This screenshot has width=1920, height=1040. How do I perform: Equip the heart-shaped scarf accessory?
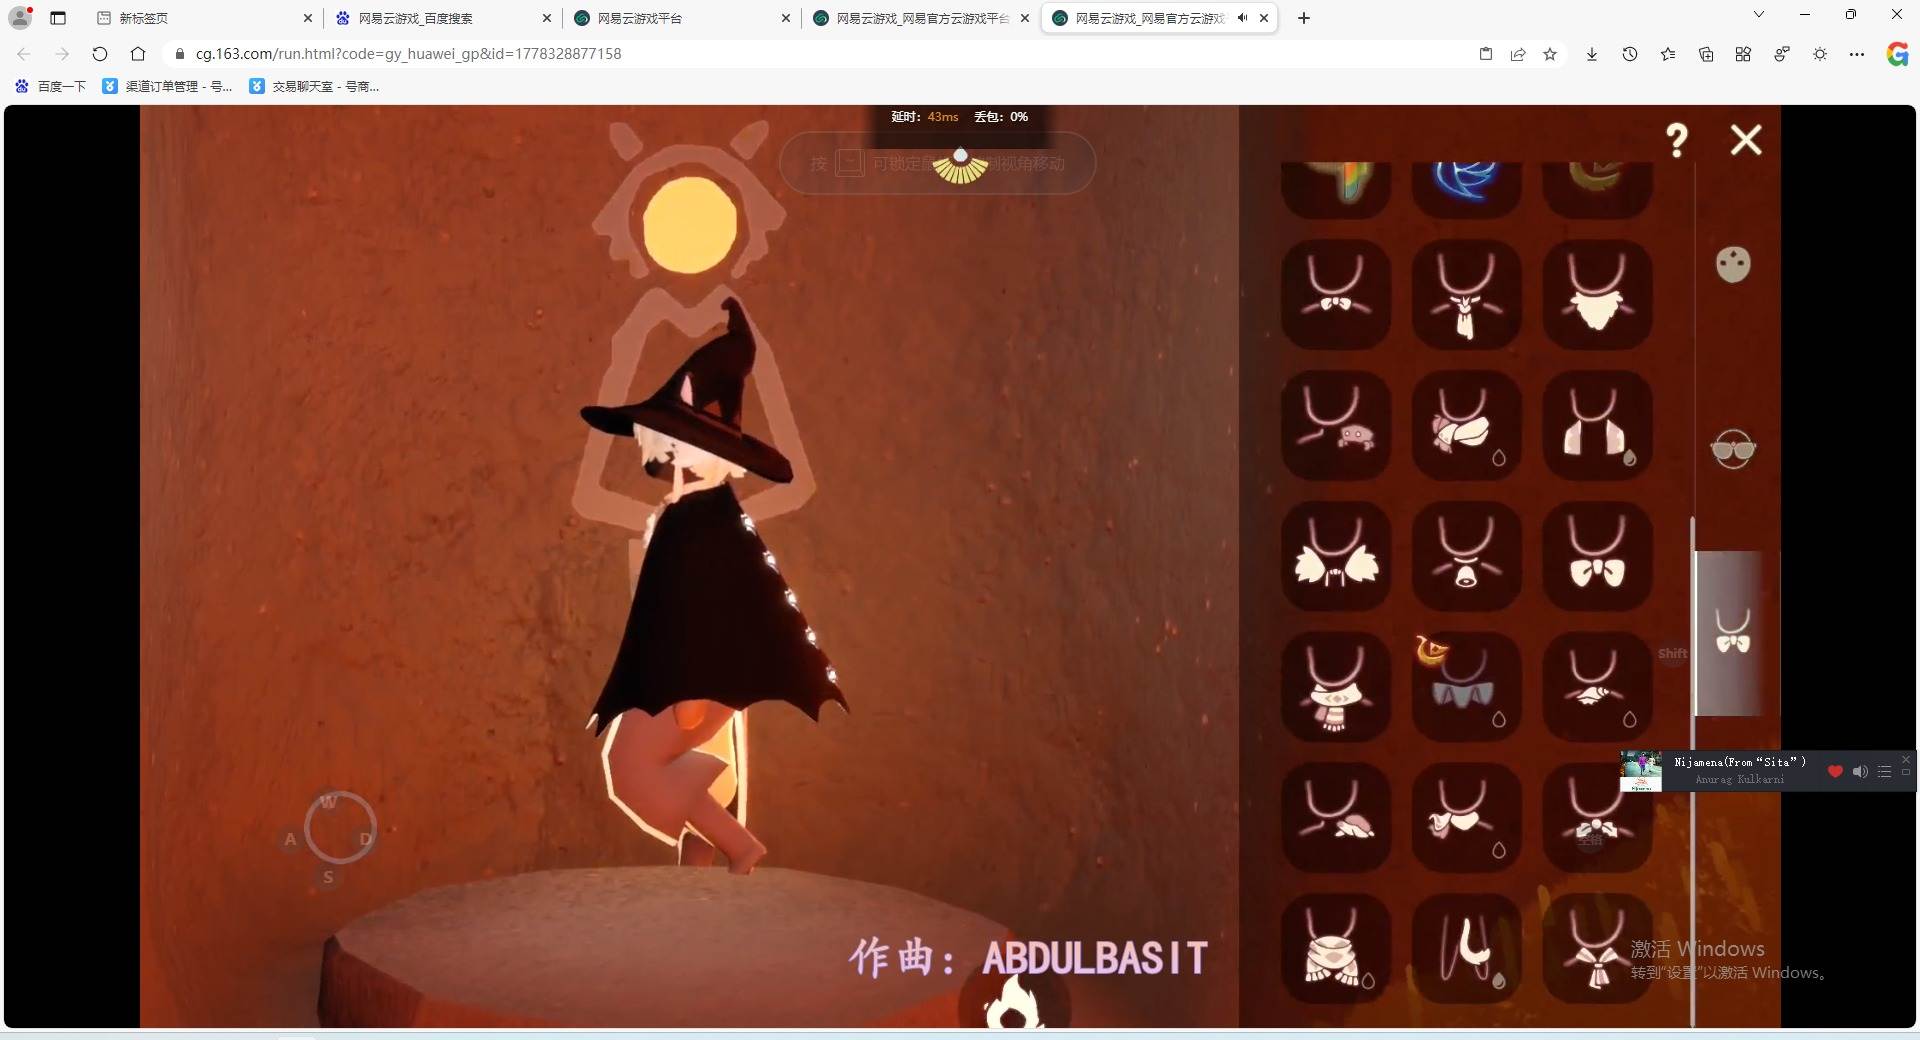(x=1466, y=818)
